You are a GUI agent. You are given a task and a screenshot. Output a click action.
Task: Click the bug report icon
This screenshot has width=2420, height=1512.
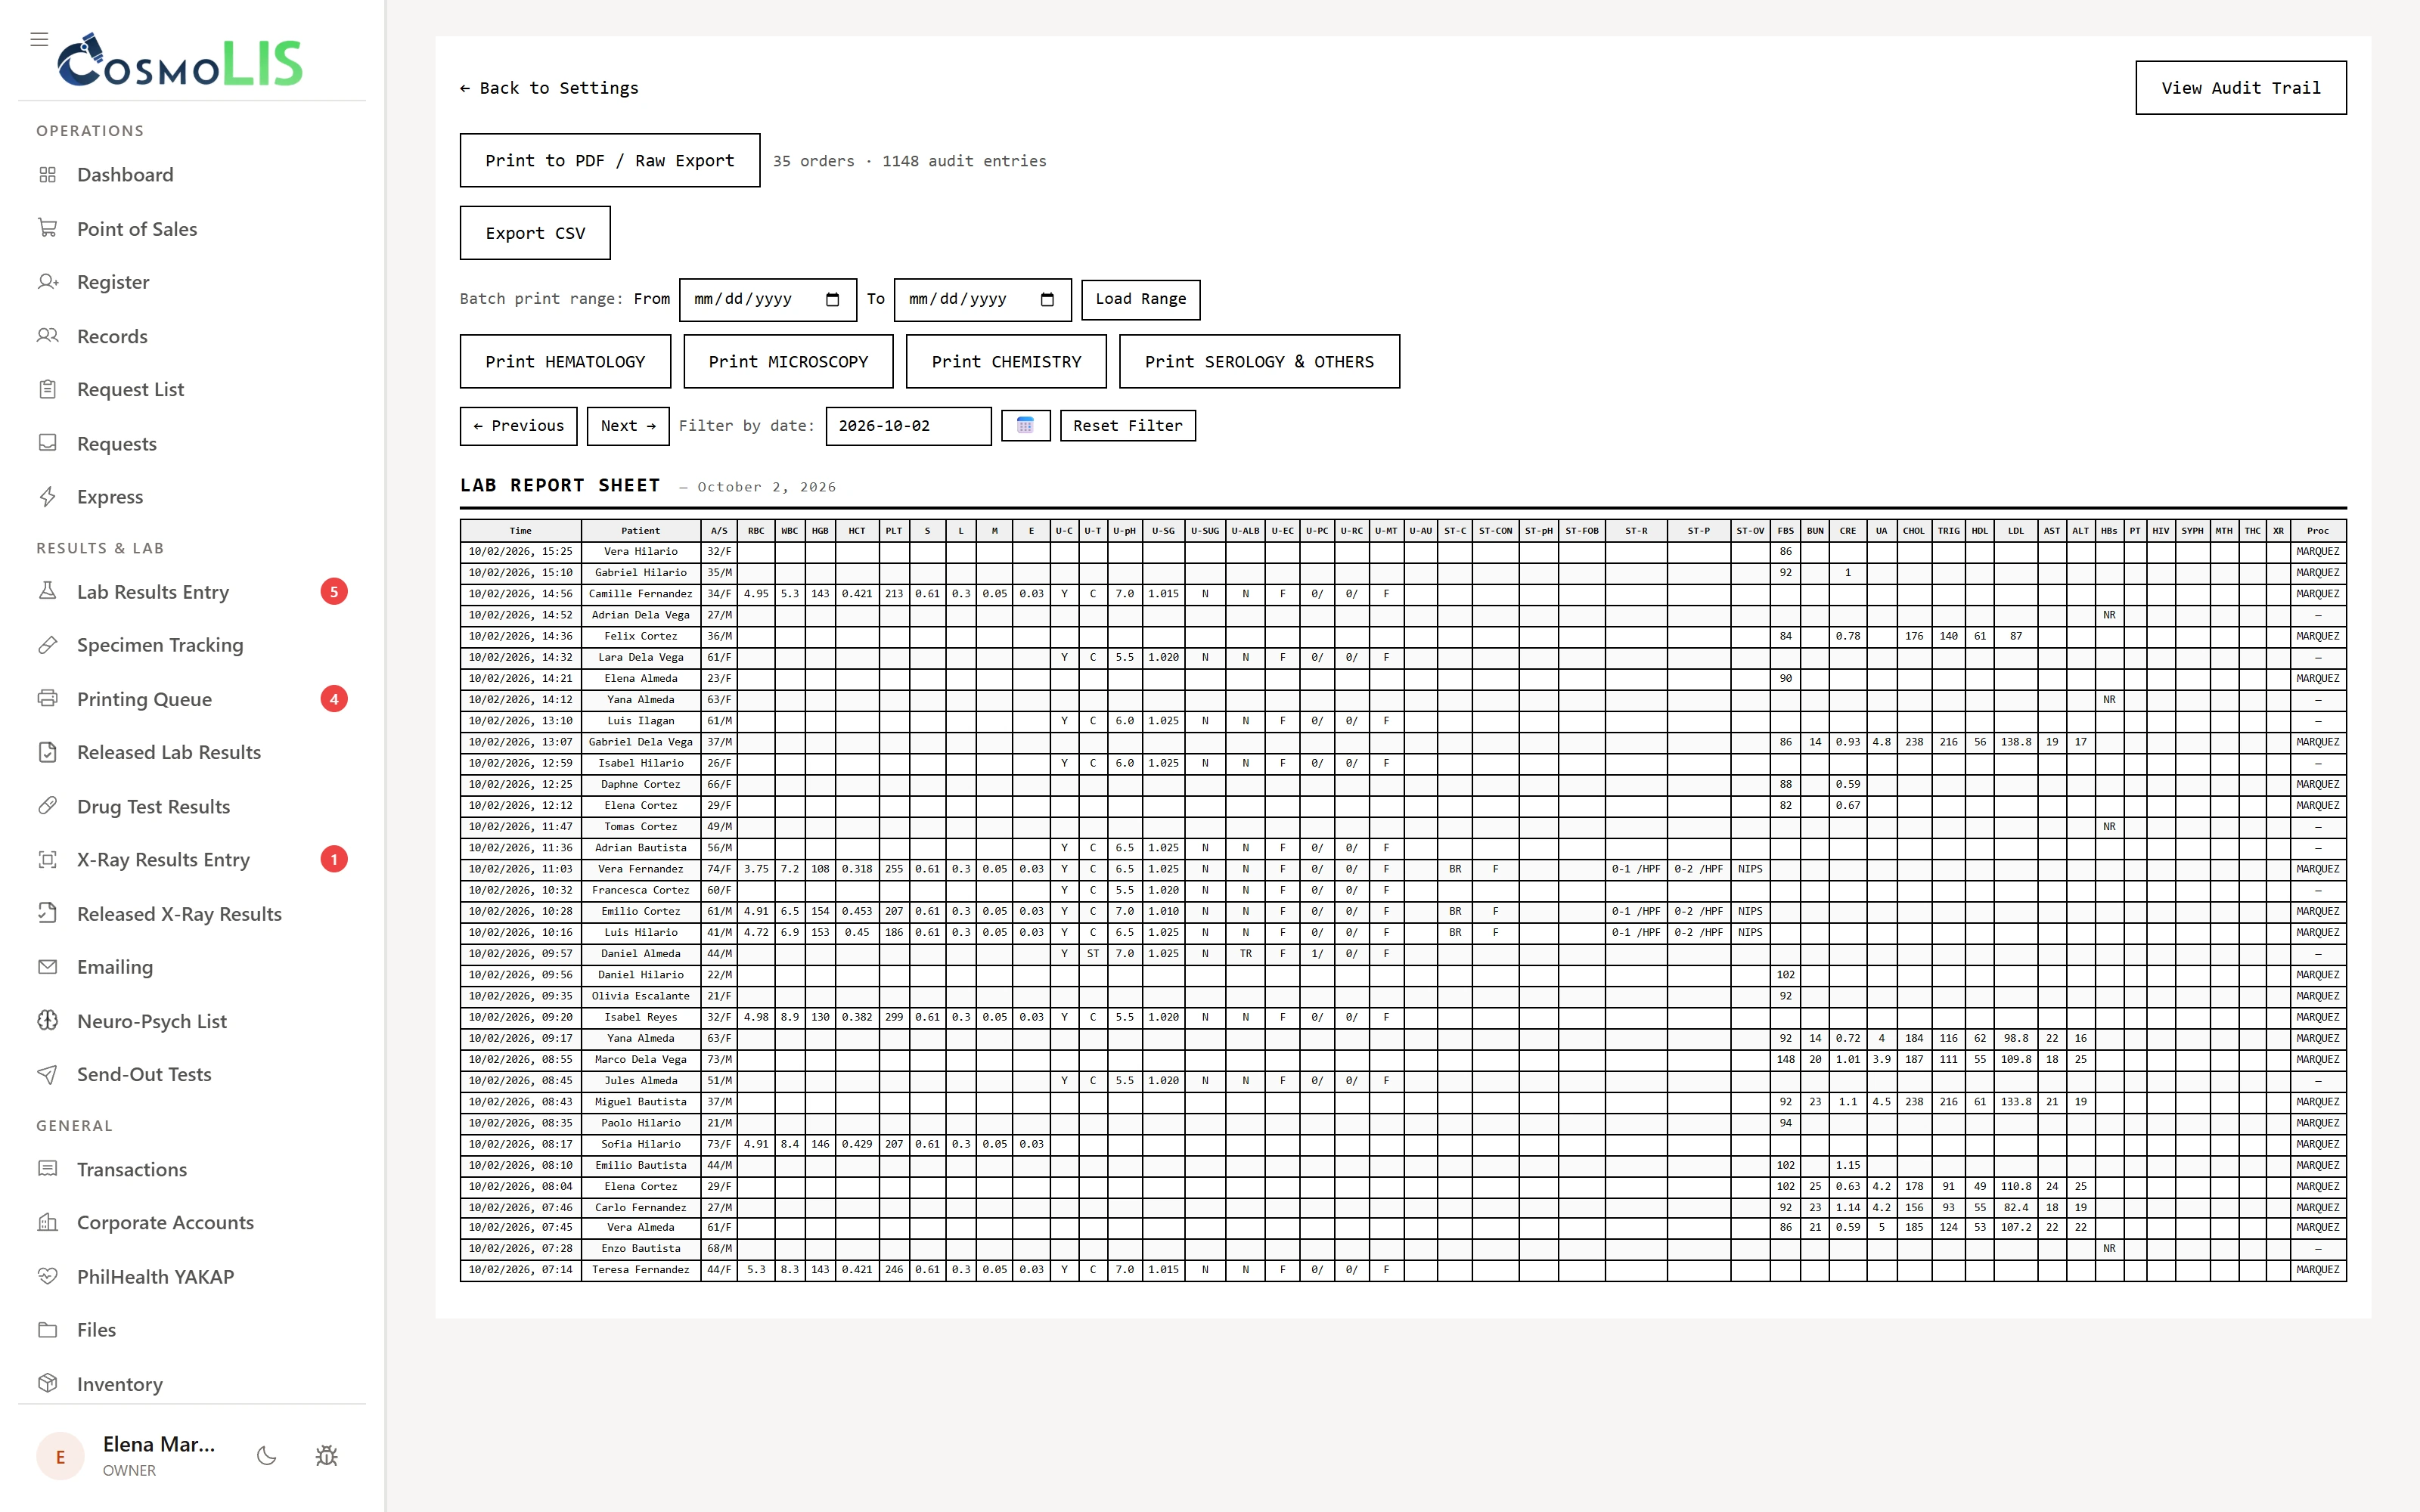[x=326, y=1456]
